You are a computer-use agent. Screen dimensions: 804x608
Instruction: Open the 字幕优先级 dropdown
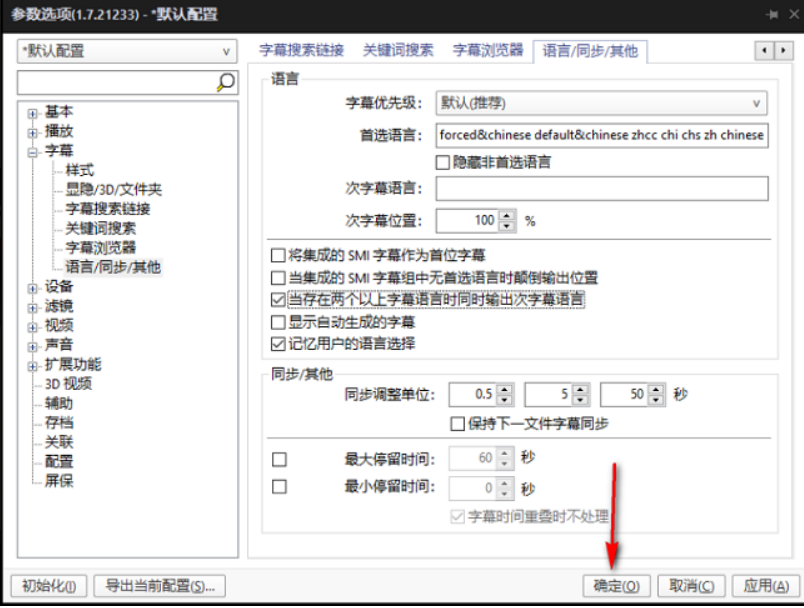[x=601, y=103]
